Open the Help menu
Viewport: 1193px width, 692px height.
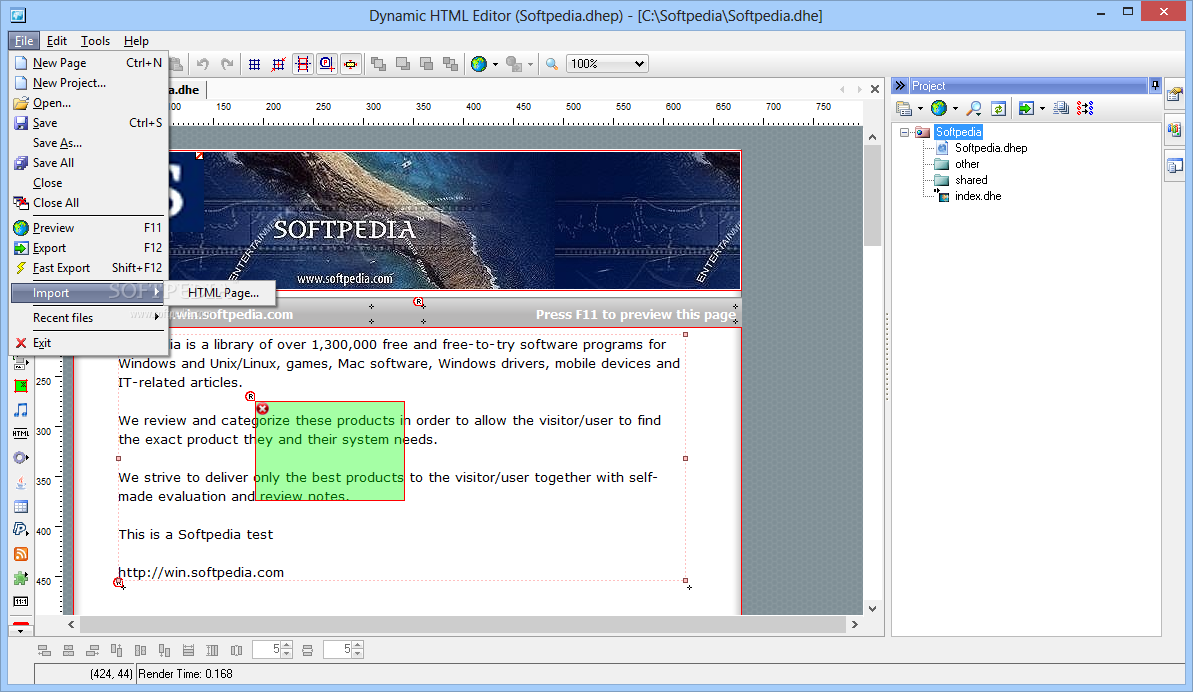(x=136, y=41)
